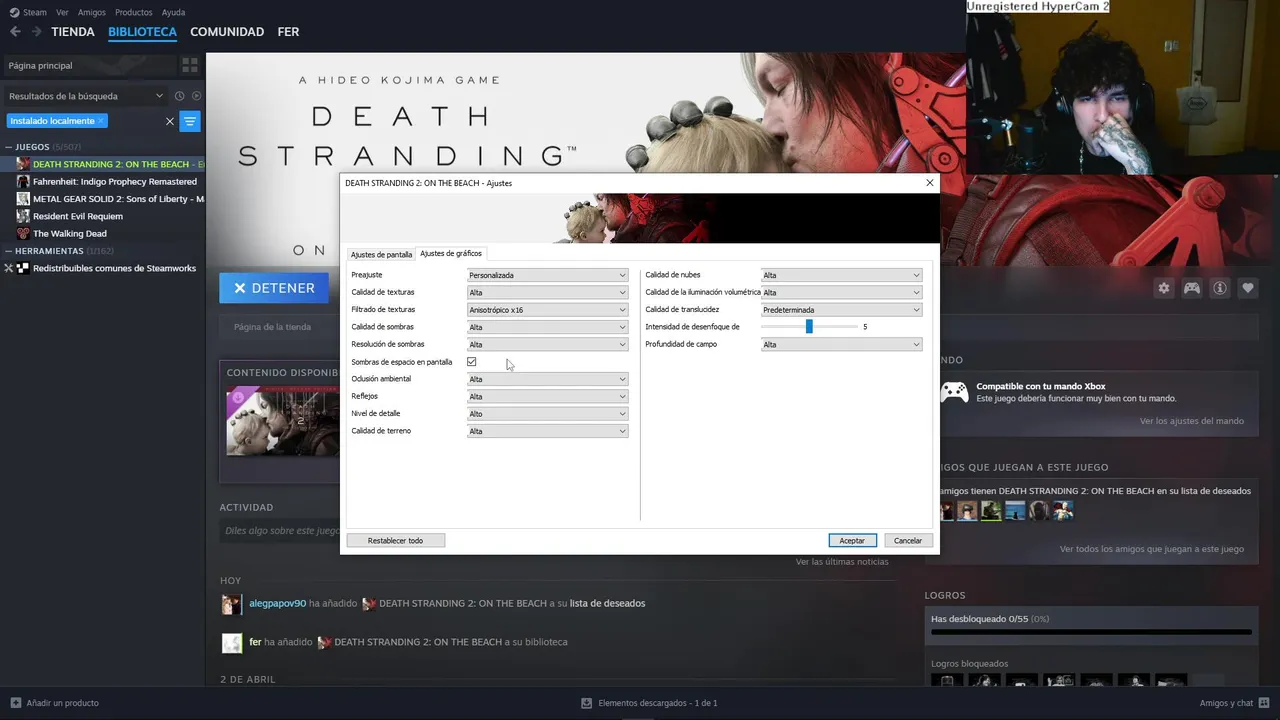The image size is (1280, 720).
Task: Open the Resolución de sombras dropdown
Action: click(547, 344)
